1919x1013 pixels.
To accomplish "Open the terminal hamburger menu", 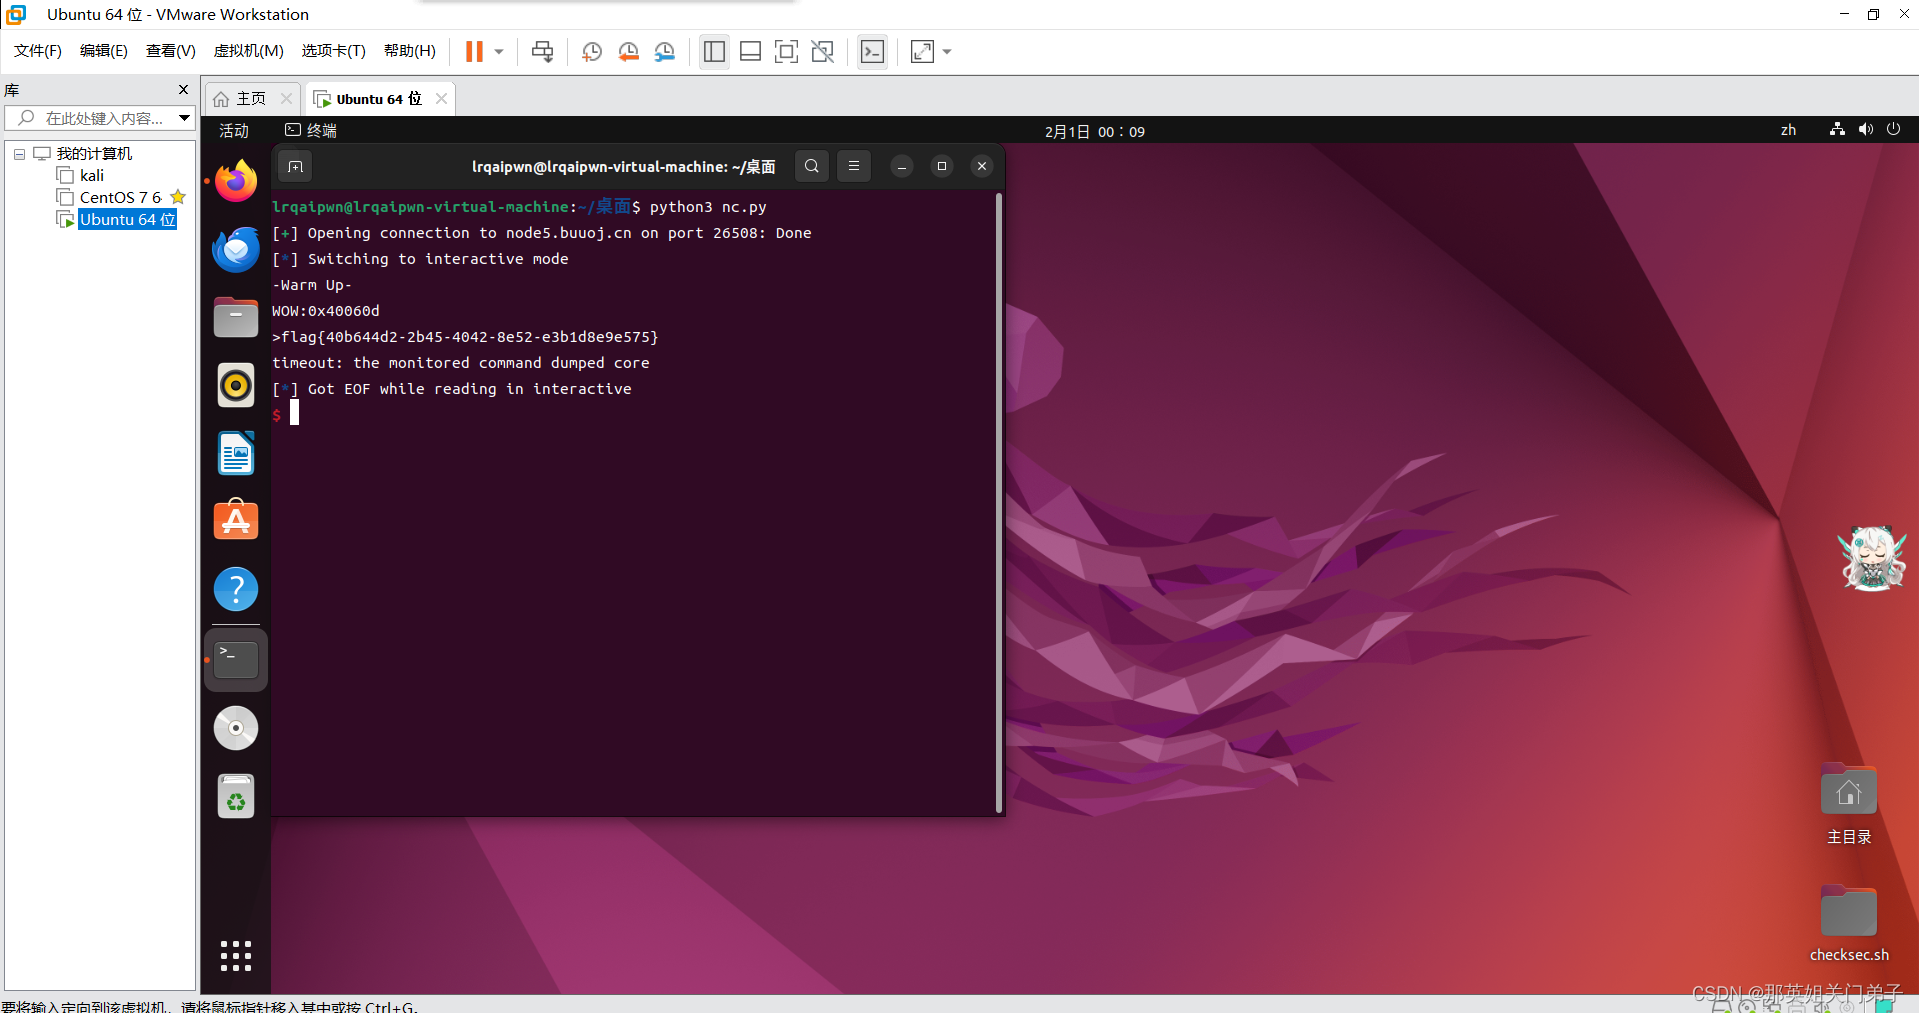I will point(854,166).
